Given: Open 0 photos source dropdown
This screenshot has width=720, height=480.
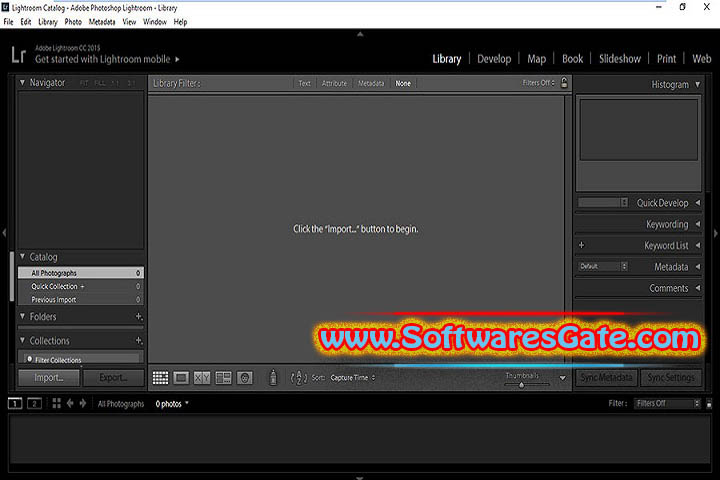Looking at the screenshot, I should [x=172, y=404].
